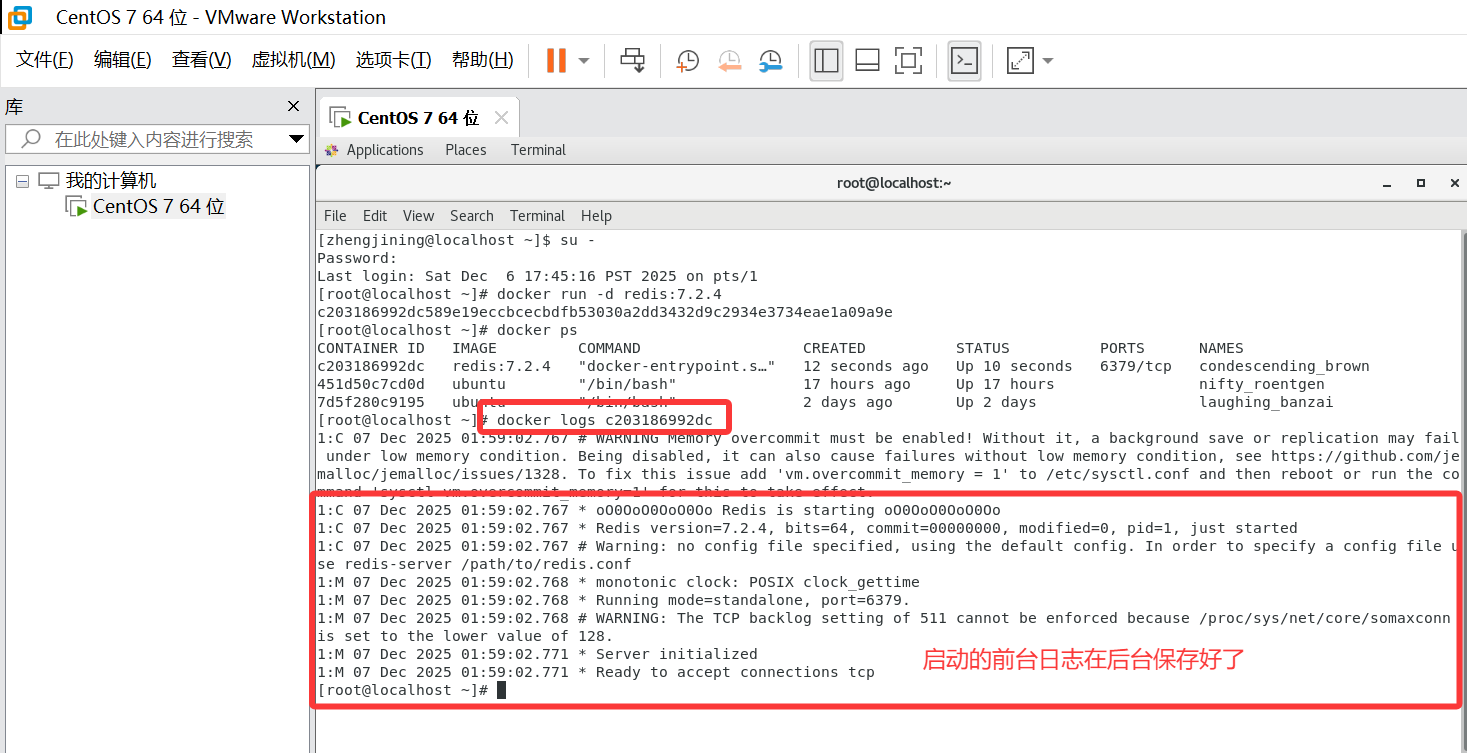Open the library search filter dropdown
This screenshot has width=1467, height=753.
click(296, 139)
